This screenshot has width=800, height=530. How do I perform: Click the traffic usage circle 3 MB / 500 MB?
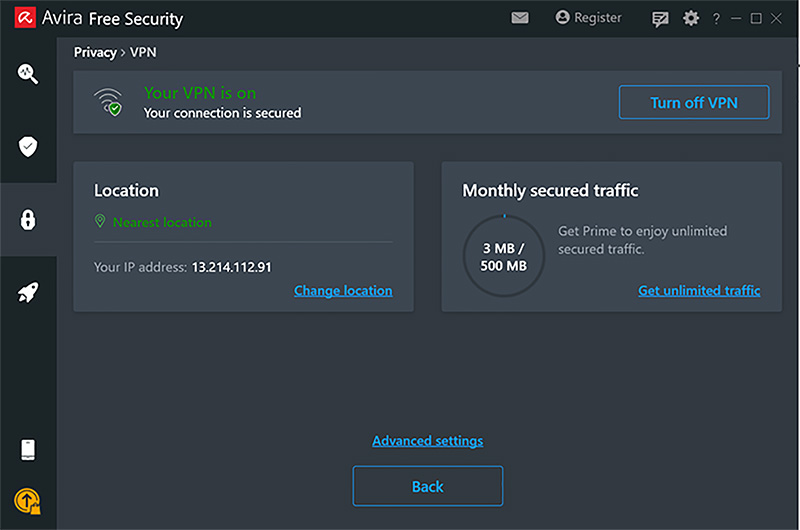coord(504,256)
